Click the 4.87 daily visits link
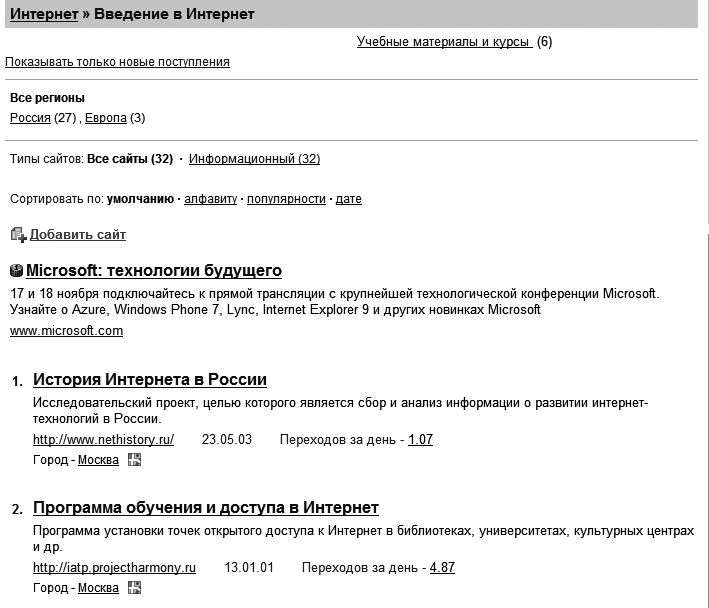709x608 pixels. pyautogui.click(x=442, y=567)
